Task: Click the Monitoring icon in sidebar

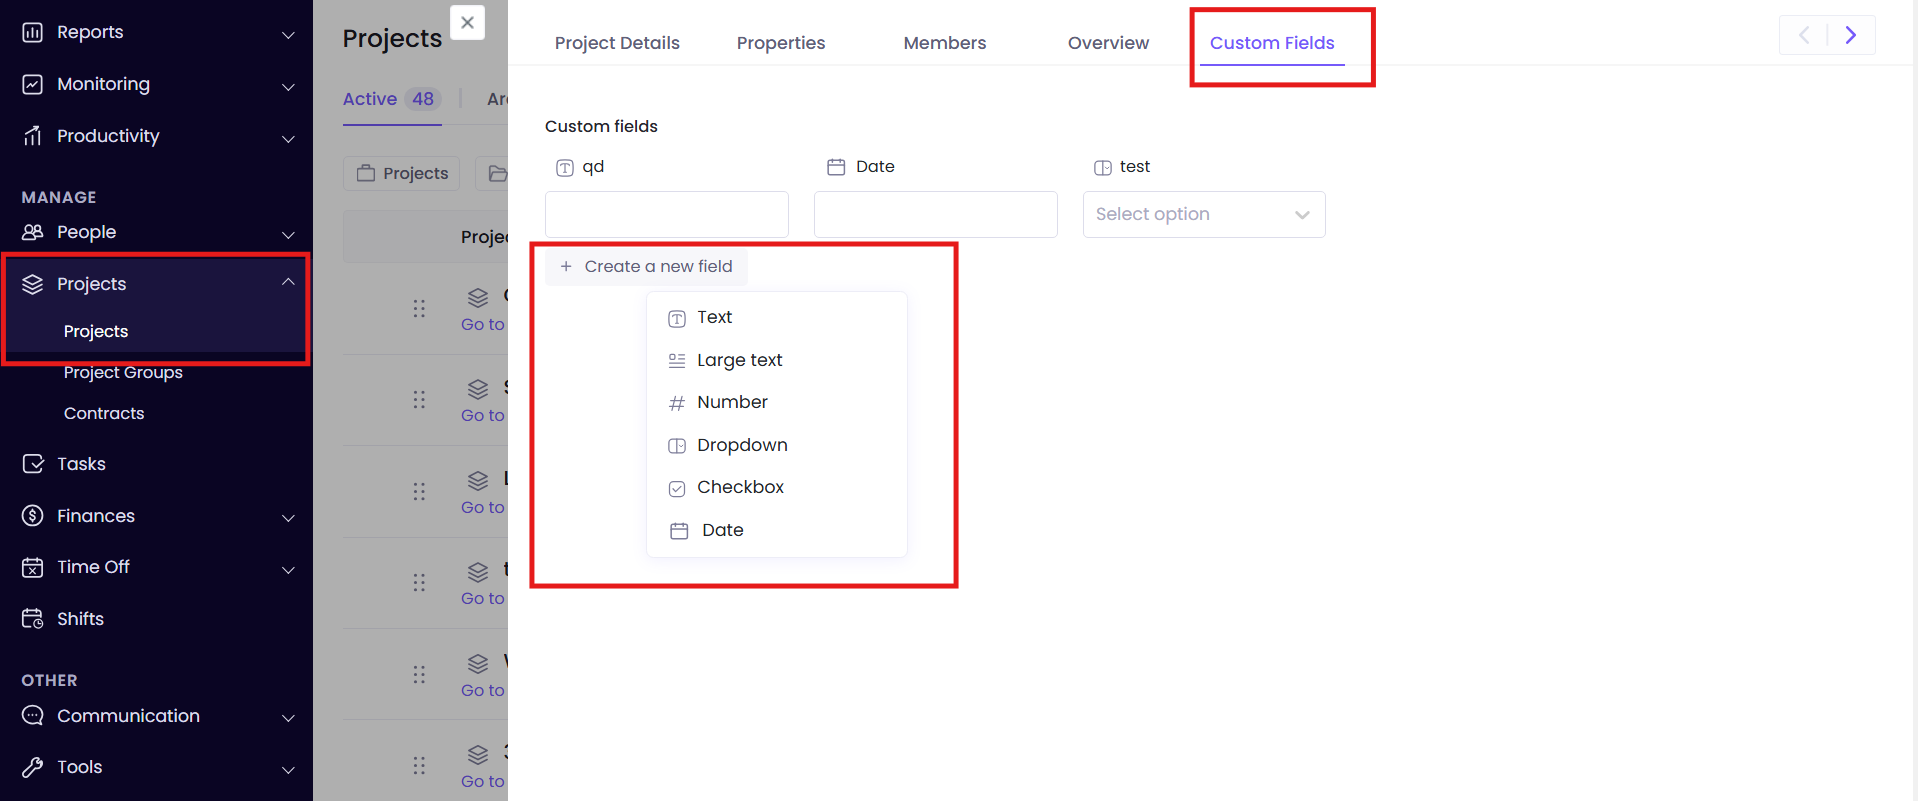Action: (x=33, y=84)
